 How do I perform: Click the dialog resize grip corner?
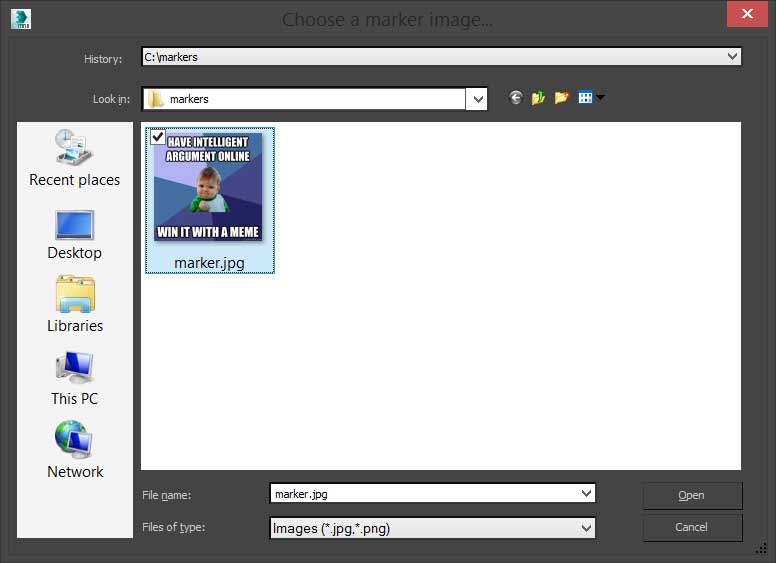click(762, 549)
